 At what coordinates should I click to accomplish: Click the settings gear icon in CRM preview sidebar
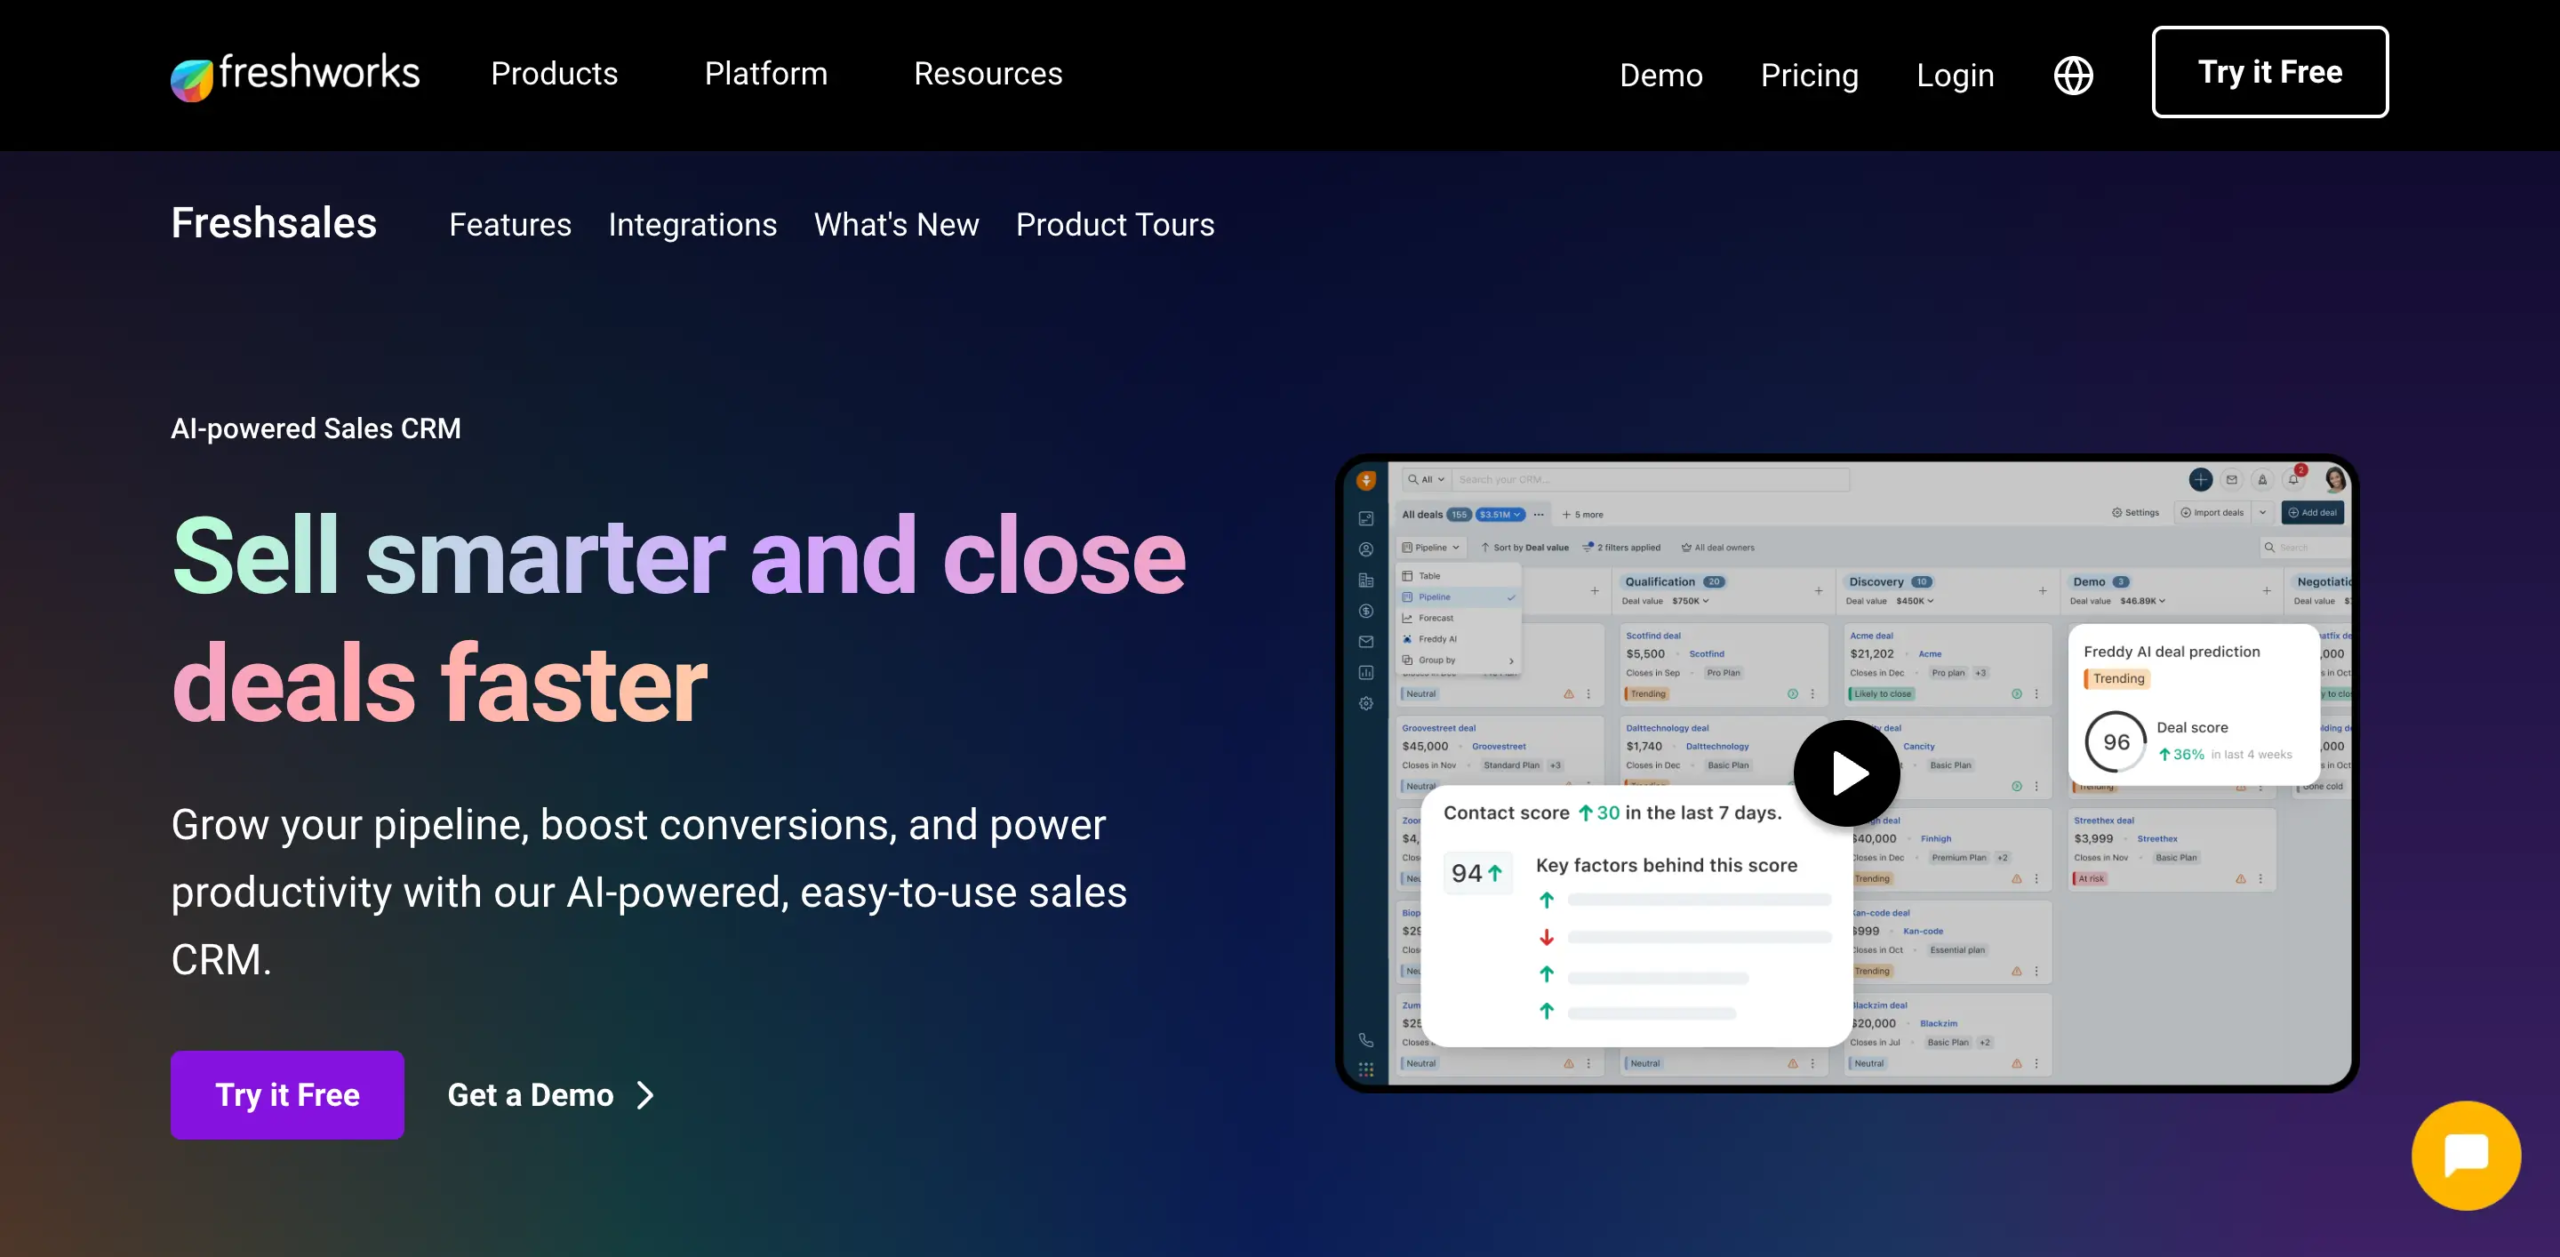1366,704
